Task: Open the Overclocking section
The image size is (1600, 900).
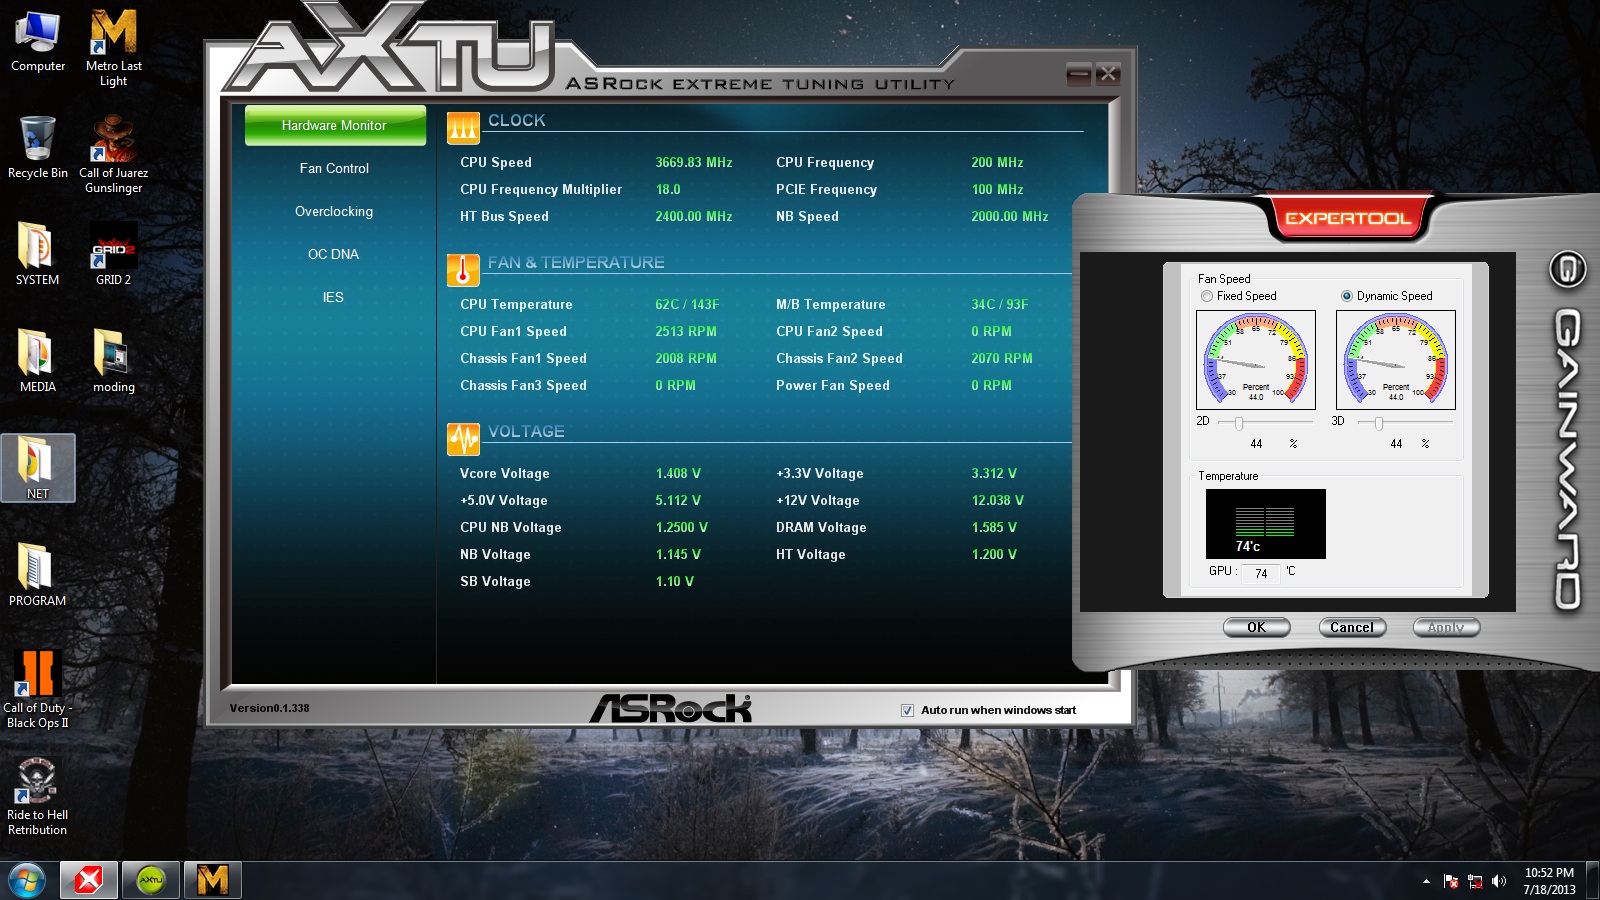Action: pos(334,211)
